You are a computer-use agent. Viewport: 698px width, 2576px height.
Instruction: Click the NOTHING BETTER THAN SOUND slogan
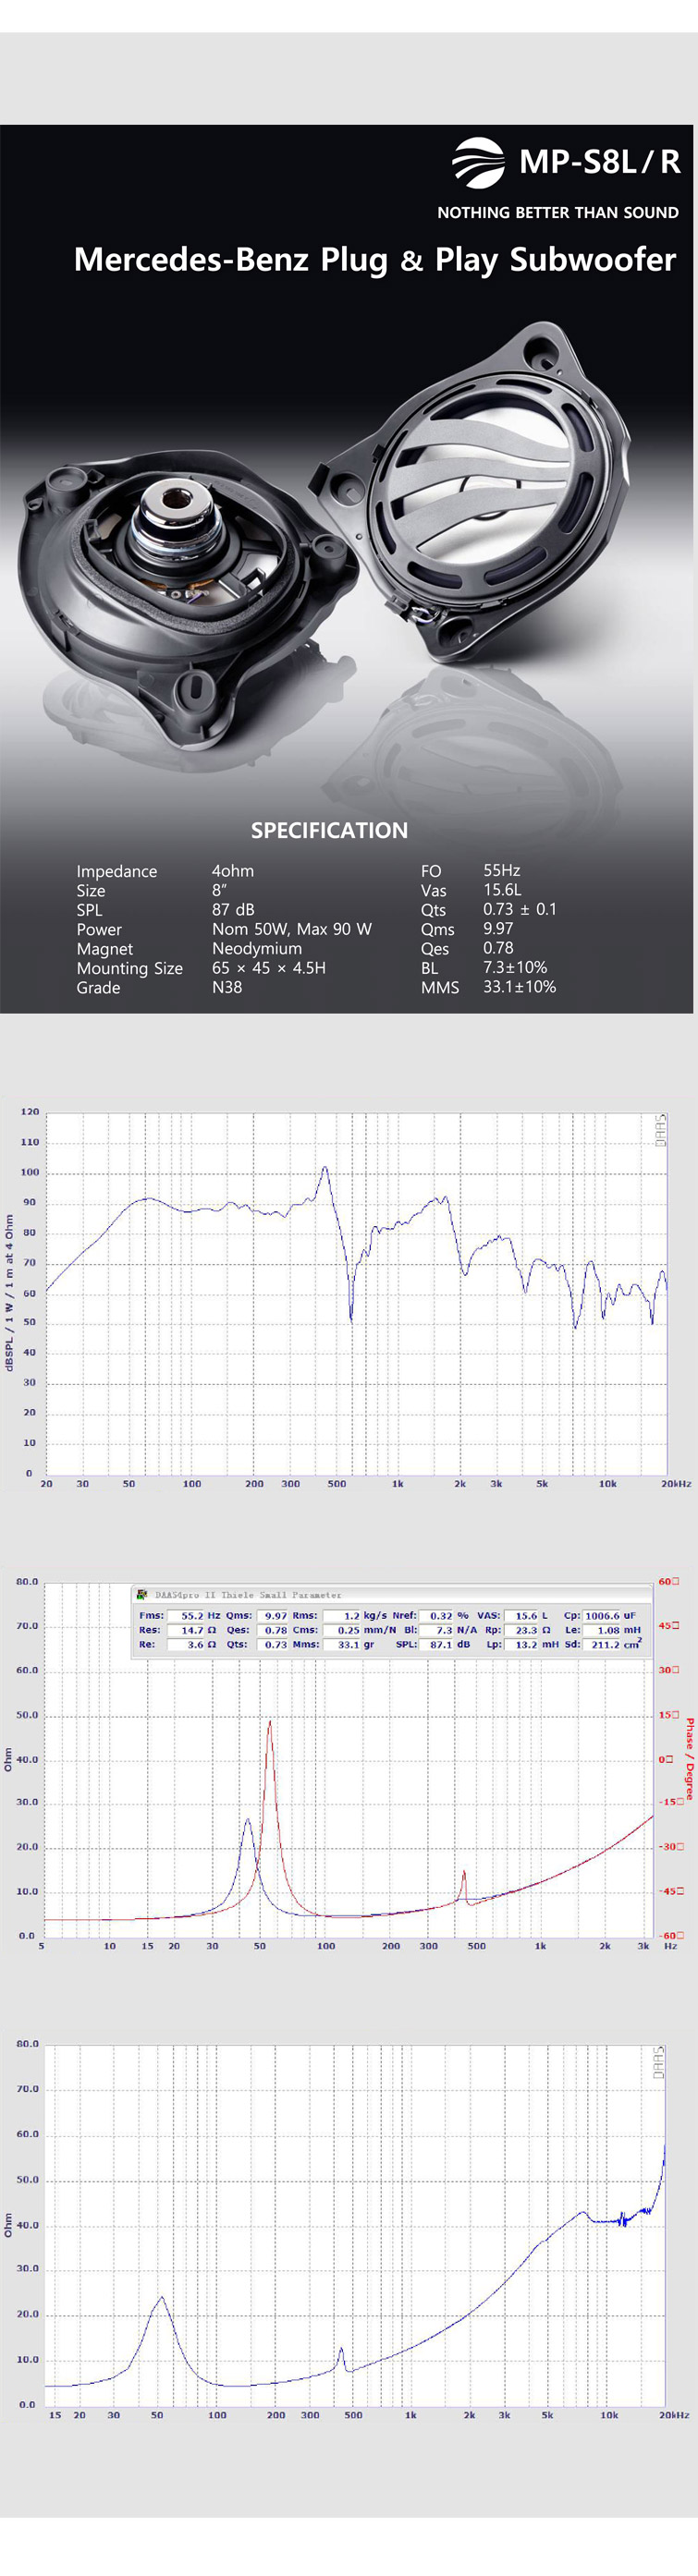tap(558, 212)
